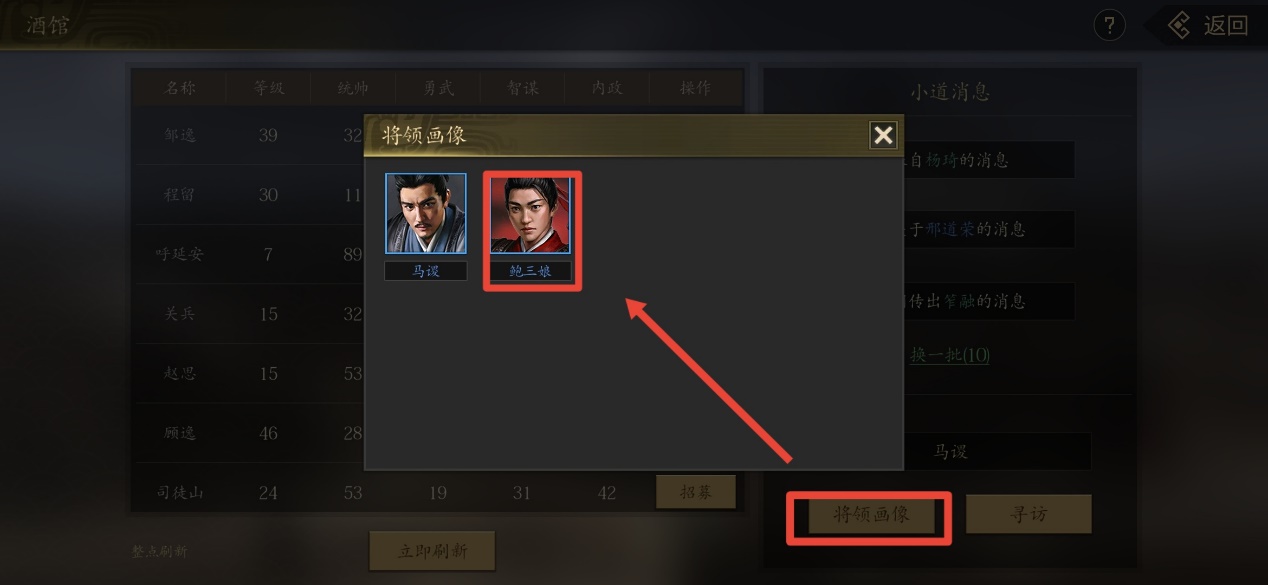1268x585 pixels.
Task: Select the 鲍三娘 general portrait
Action: [x=531, y=214]
